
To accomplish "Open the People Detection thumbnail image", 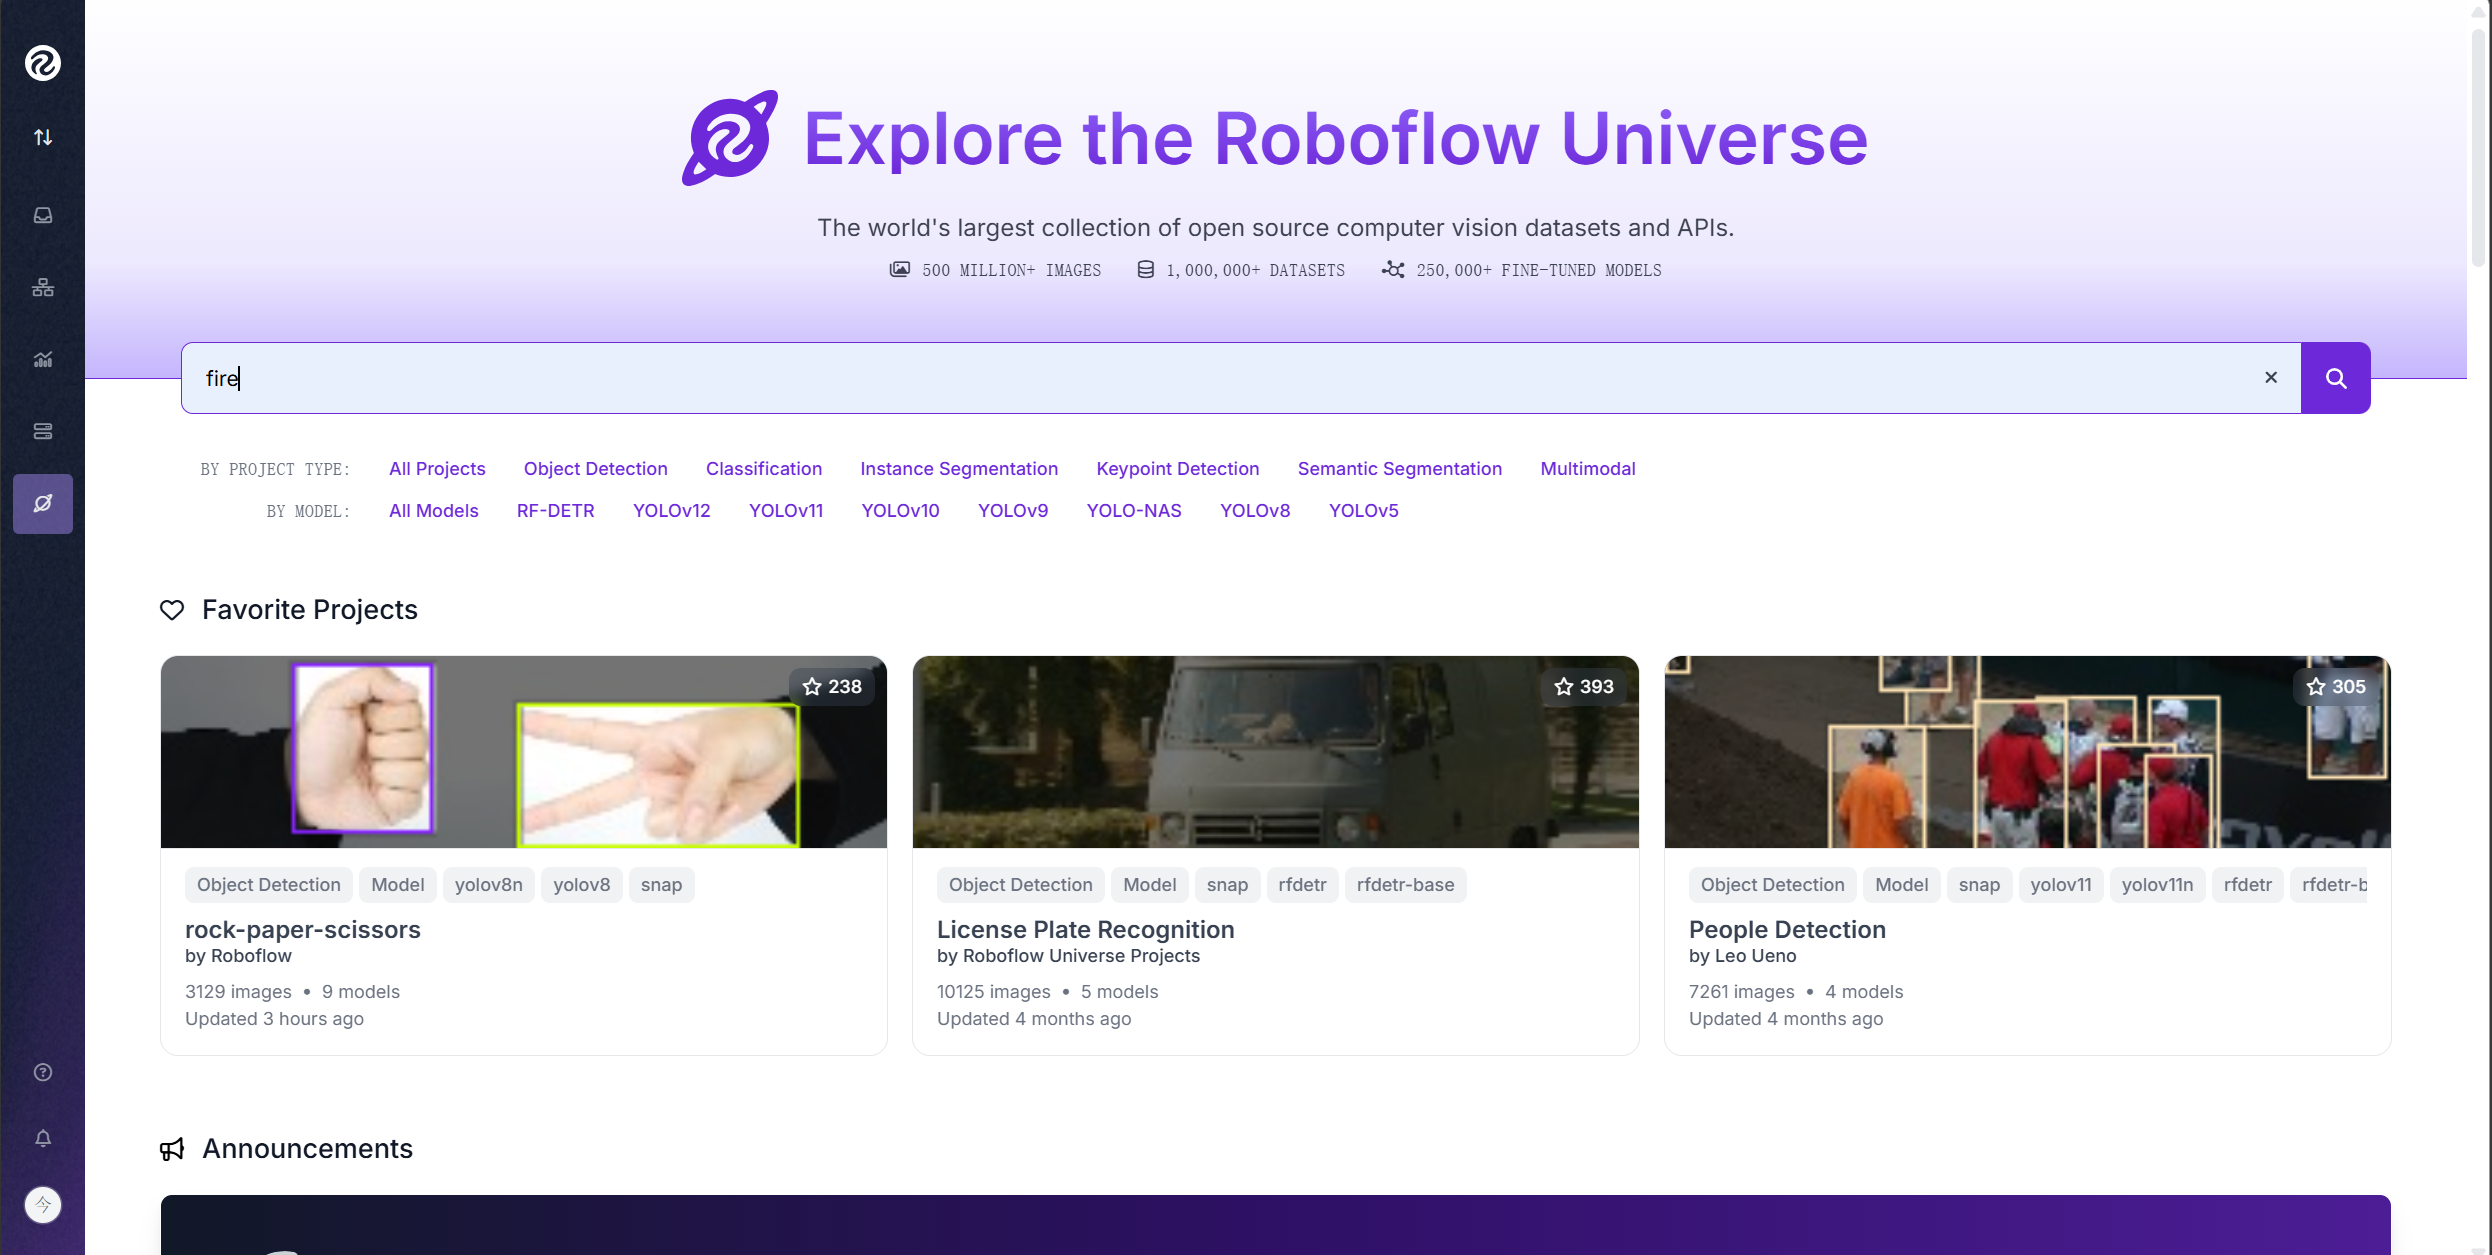I will [2028, 752].
